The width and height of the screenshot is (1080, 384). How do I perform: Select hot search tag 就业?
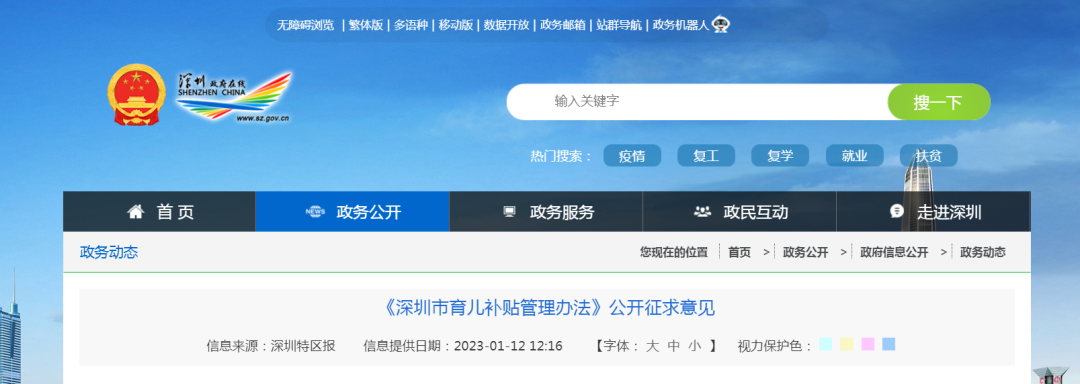click(855, 156)
